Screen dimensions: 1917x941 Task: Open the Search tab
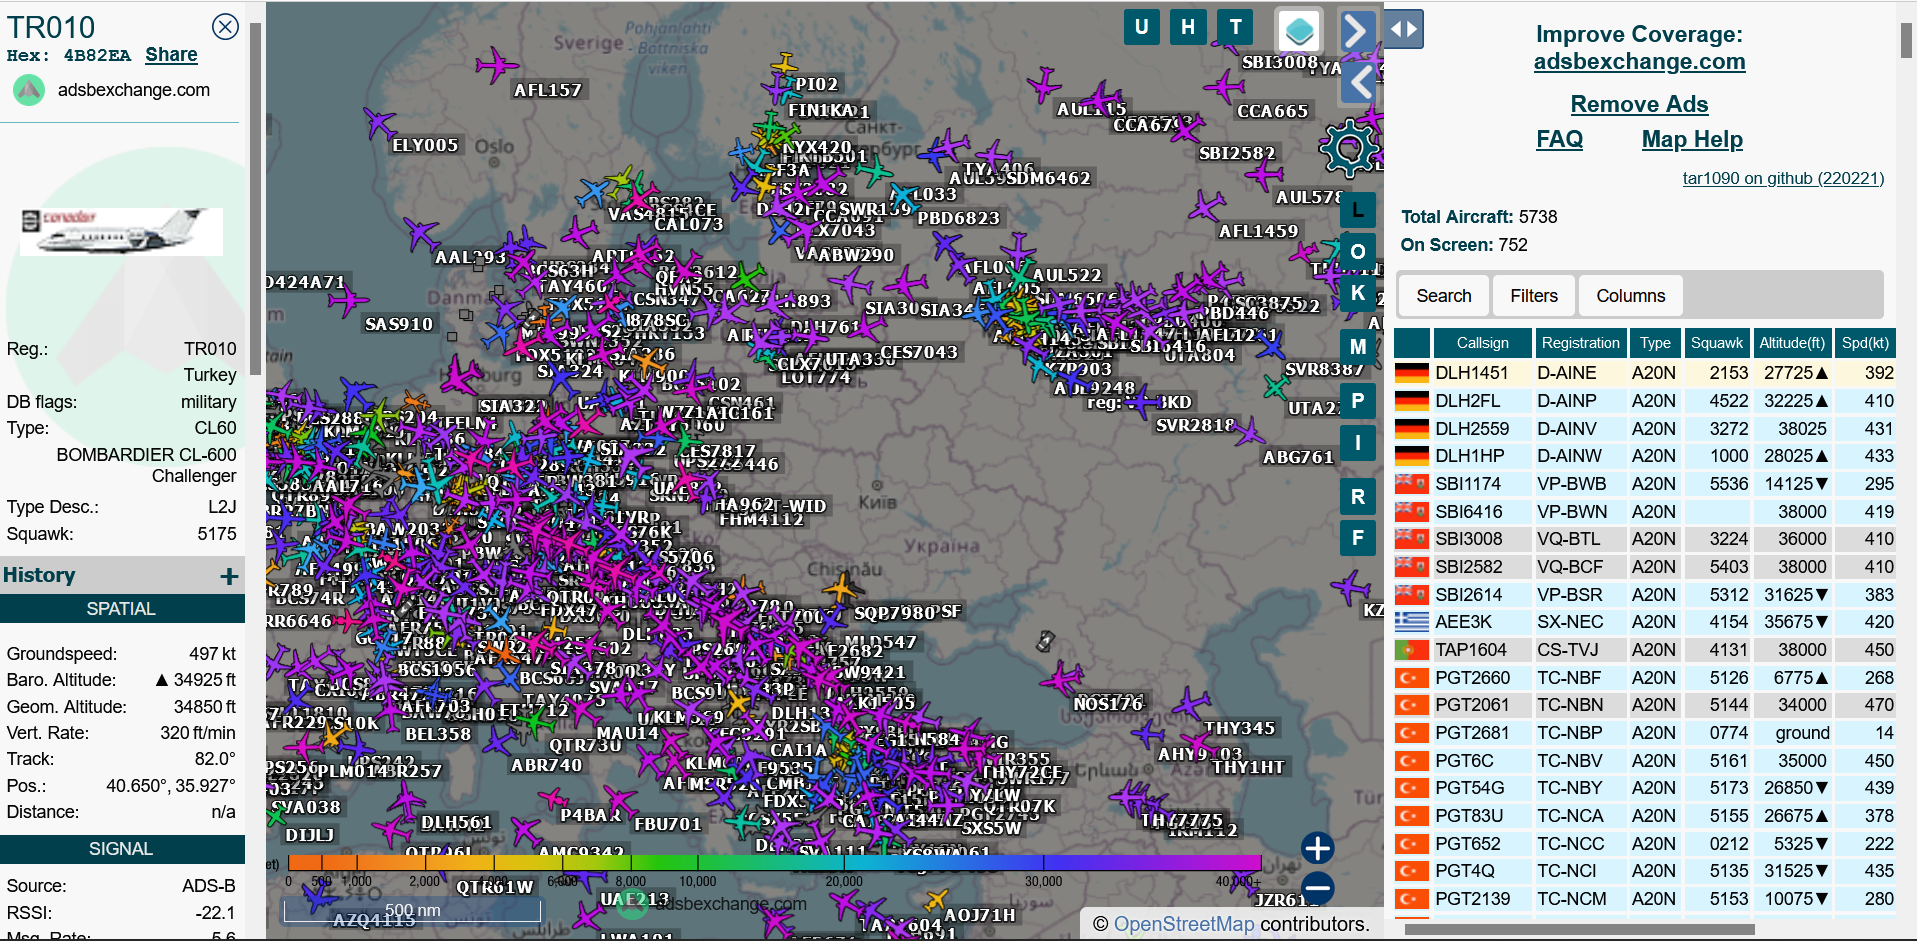click(1443, 296)
